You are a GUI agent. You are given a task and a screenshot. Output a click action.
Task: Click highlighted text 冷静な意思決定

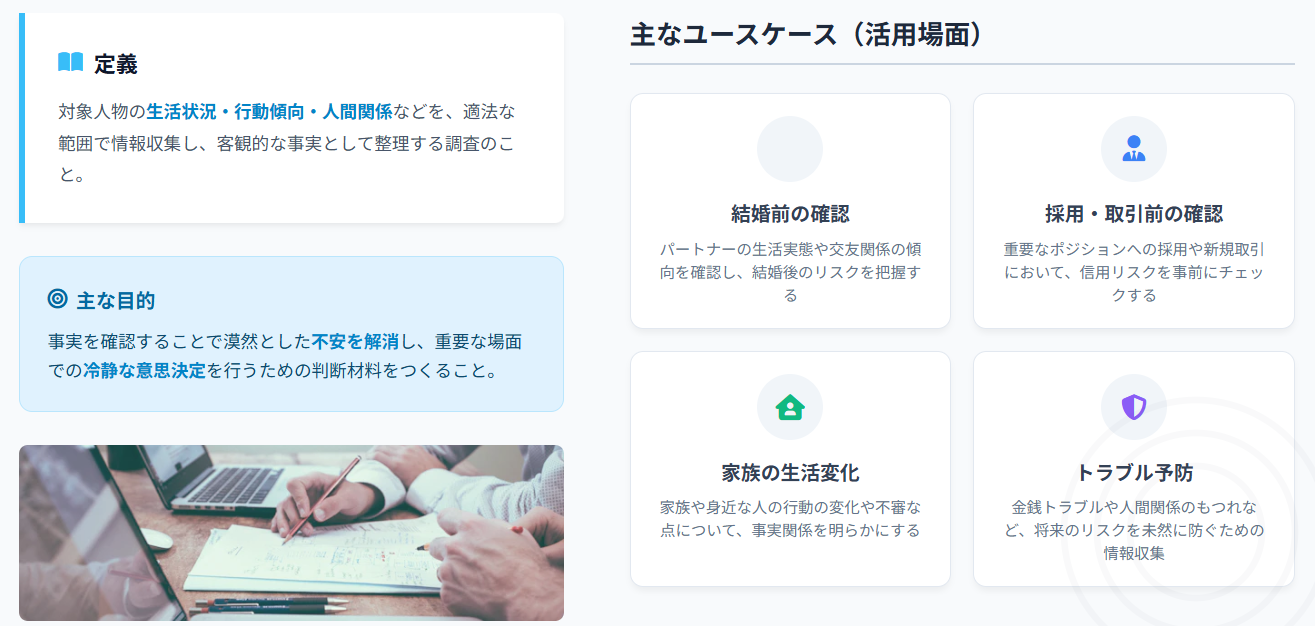(145, 371)
